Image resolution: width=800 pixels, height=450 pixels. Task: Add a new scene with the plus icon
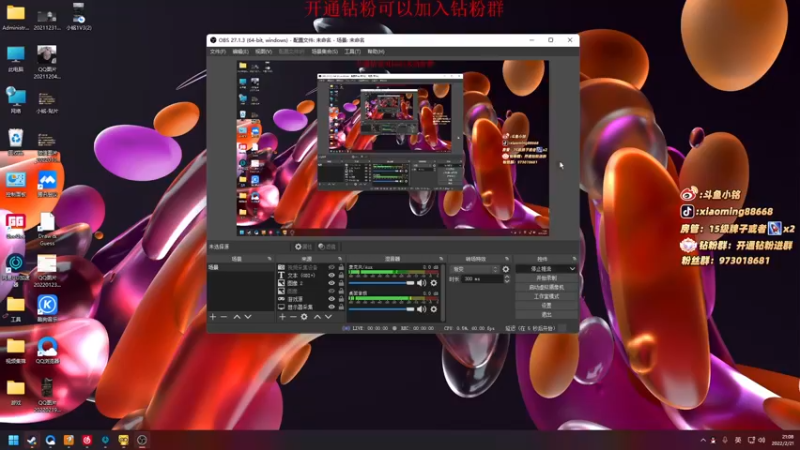[x=213, y=317]
